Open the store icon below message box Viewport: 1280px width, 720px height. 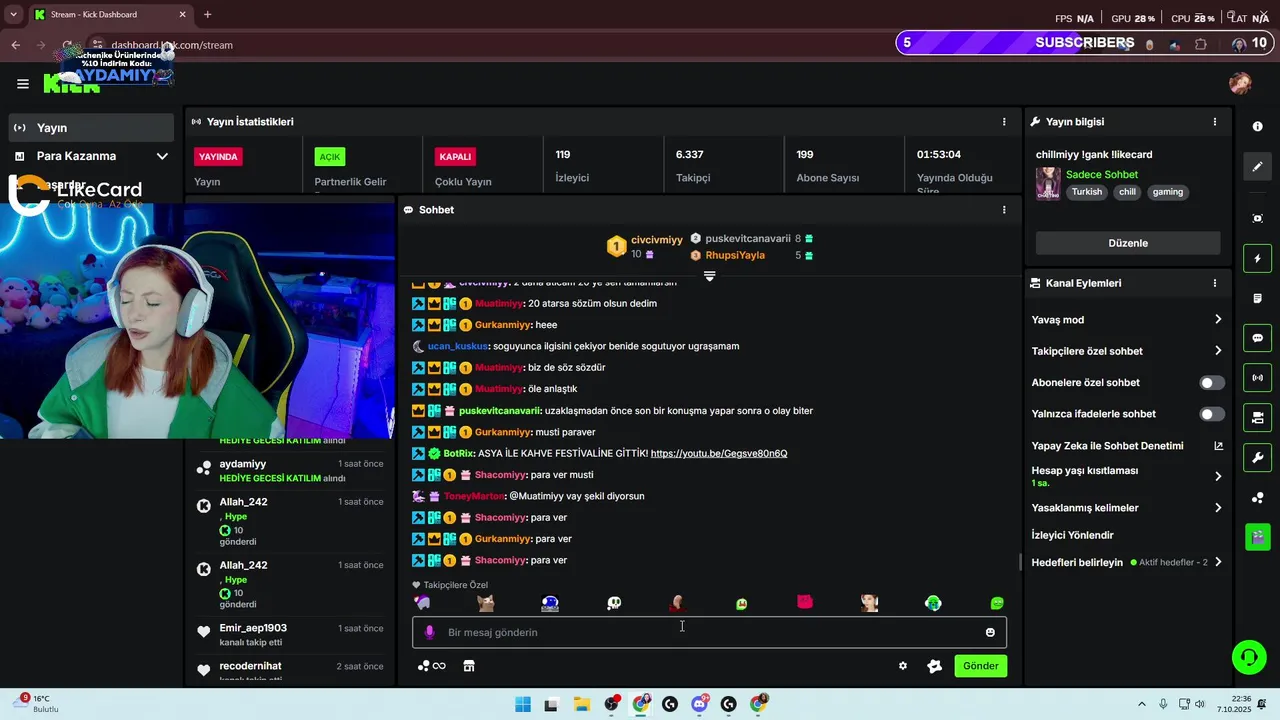(468, 666)
